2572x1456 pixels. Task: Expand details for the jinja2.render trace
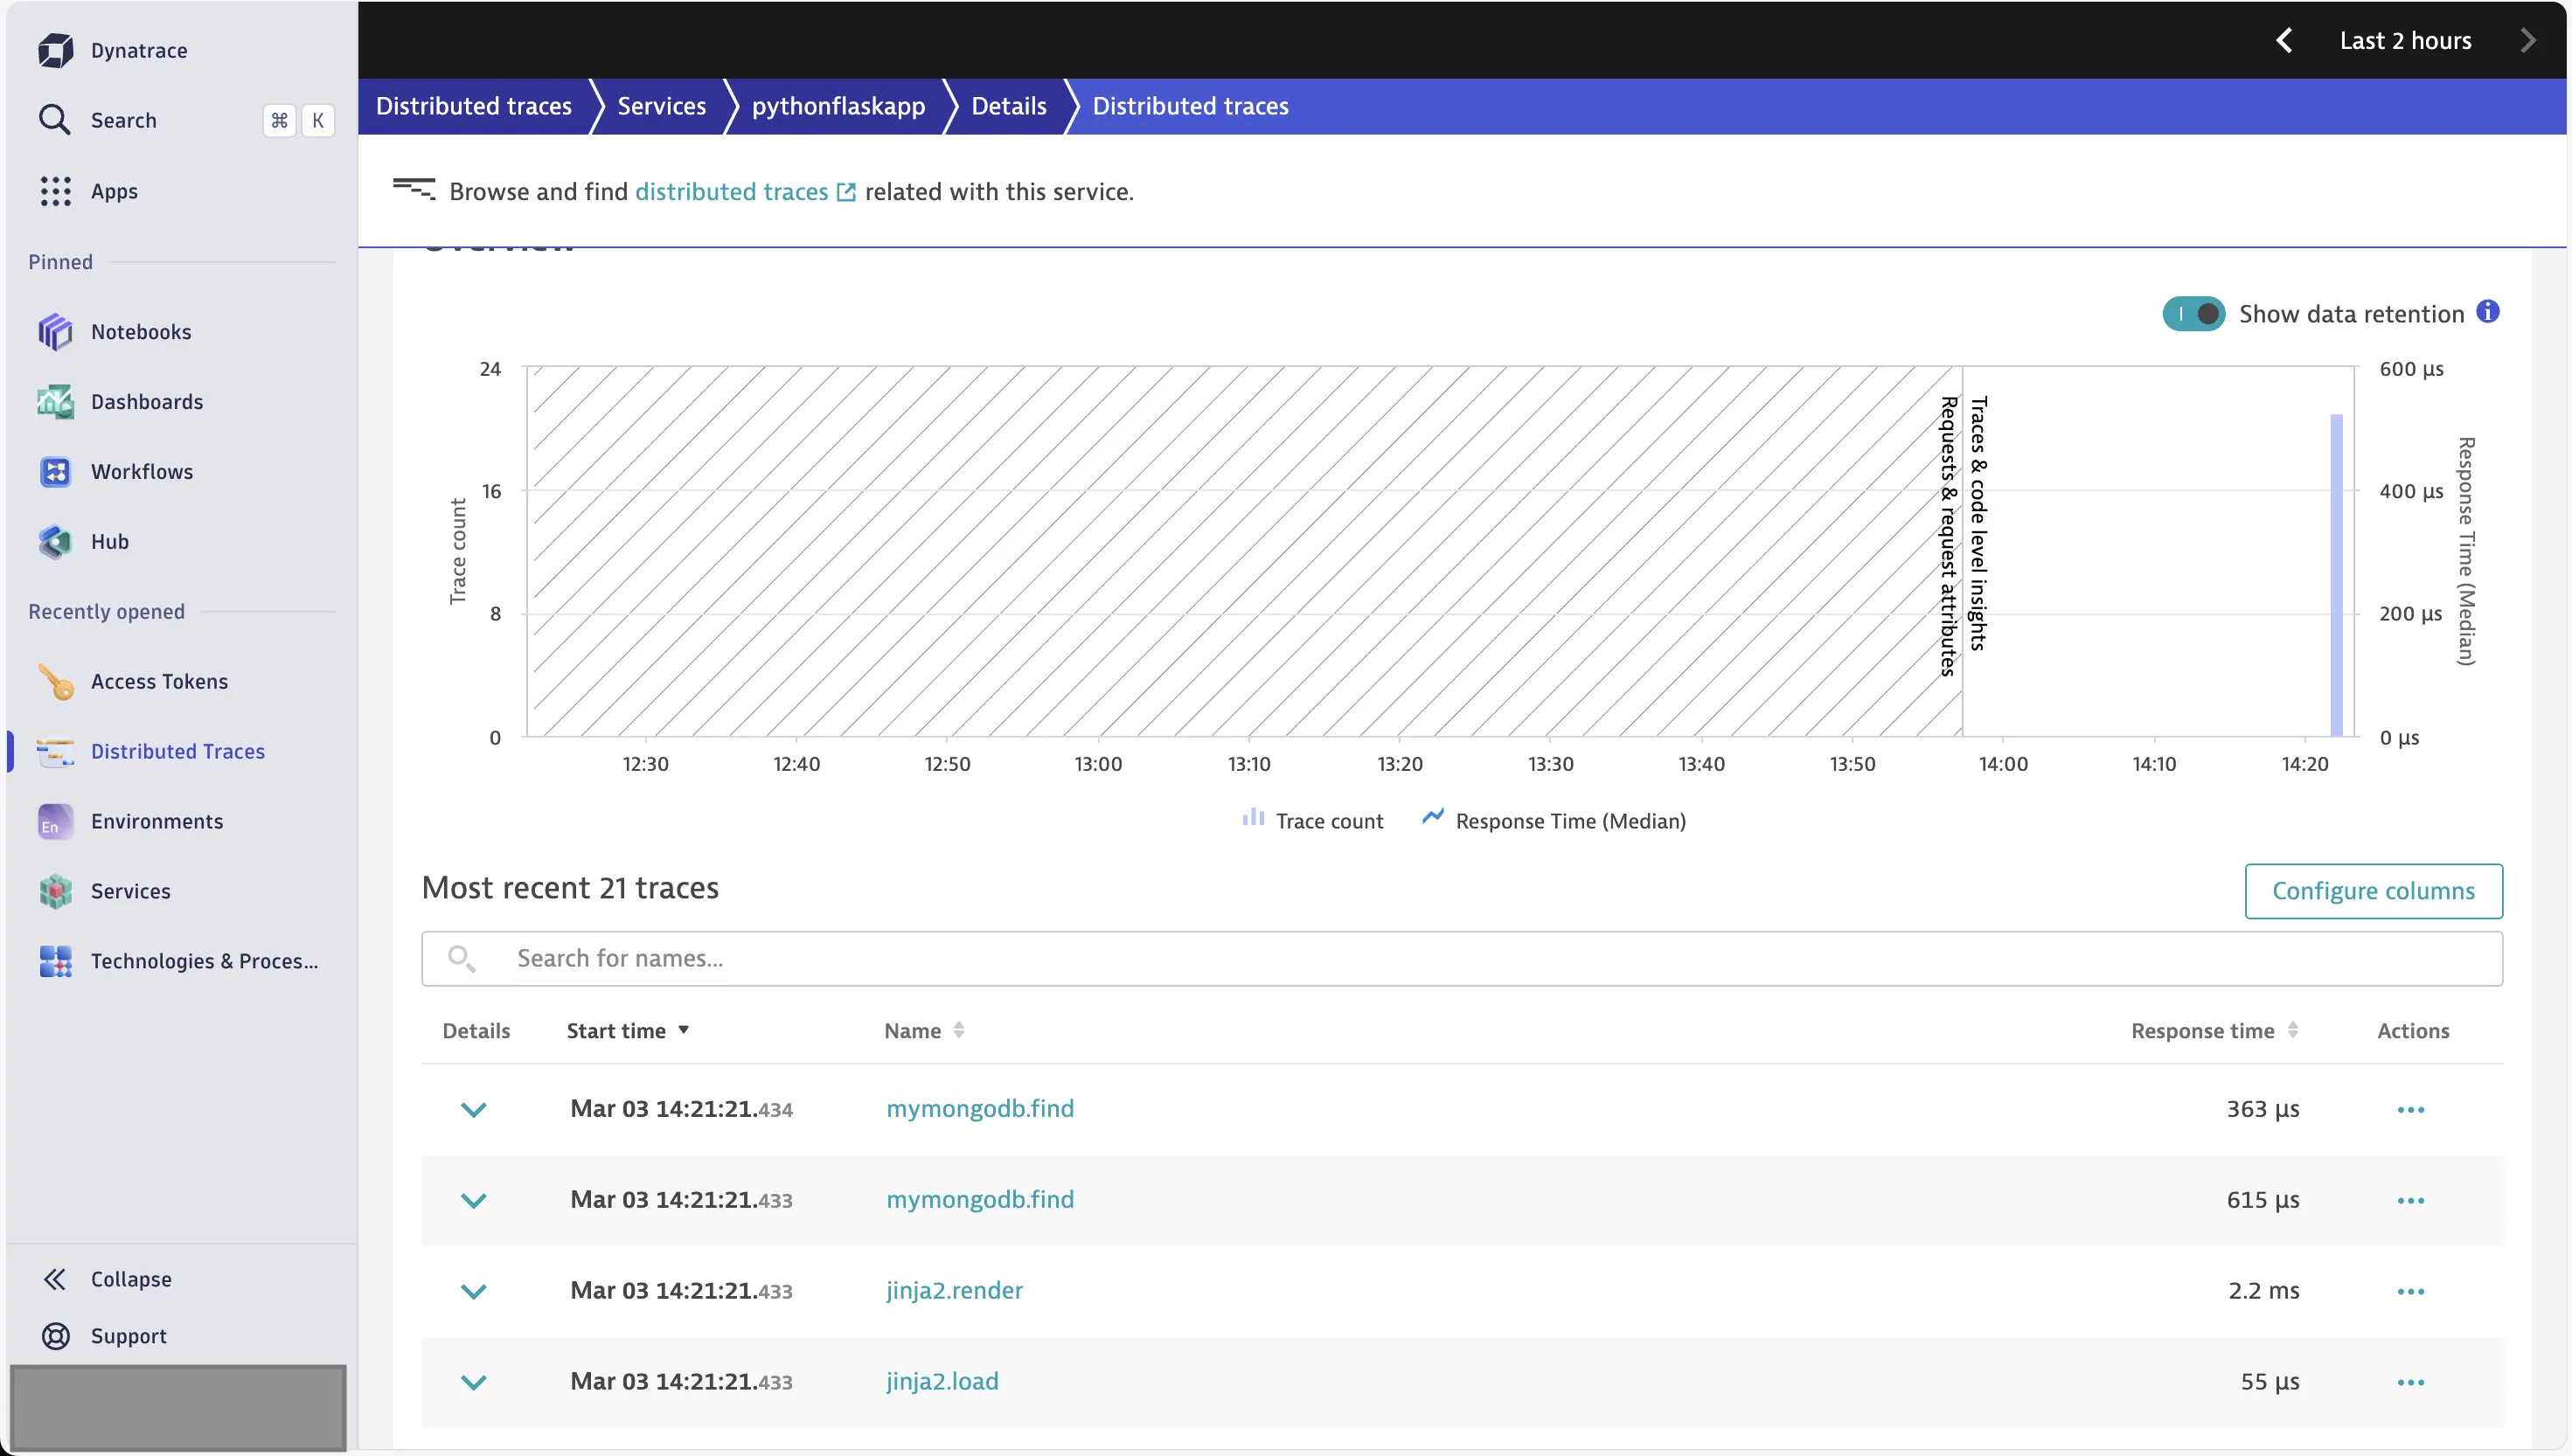[474, 1290]
